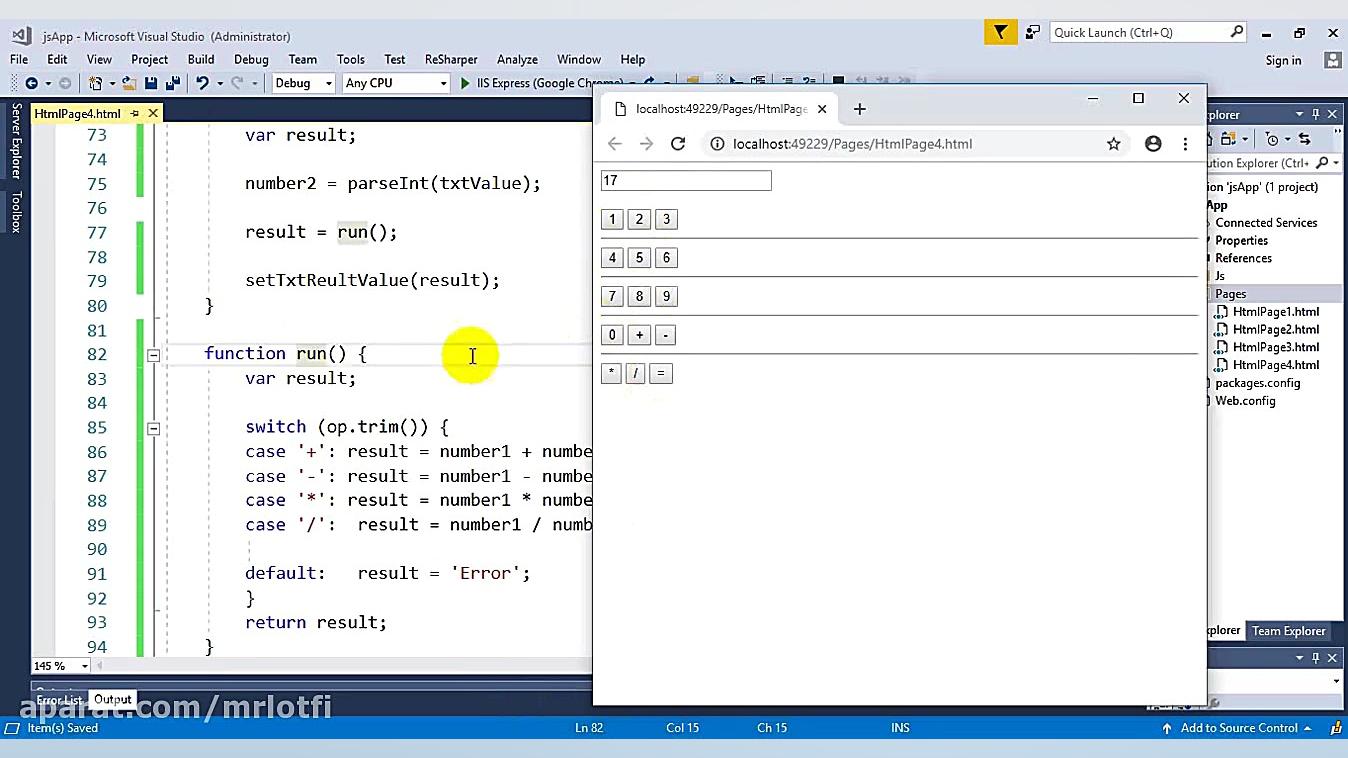The image size is (1348, 758).
Task: Click the 0 button on the calculator page
Action: tap(612, 335)
